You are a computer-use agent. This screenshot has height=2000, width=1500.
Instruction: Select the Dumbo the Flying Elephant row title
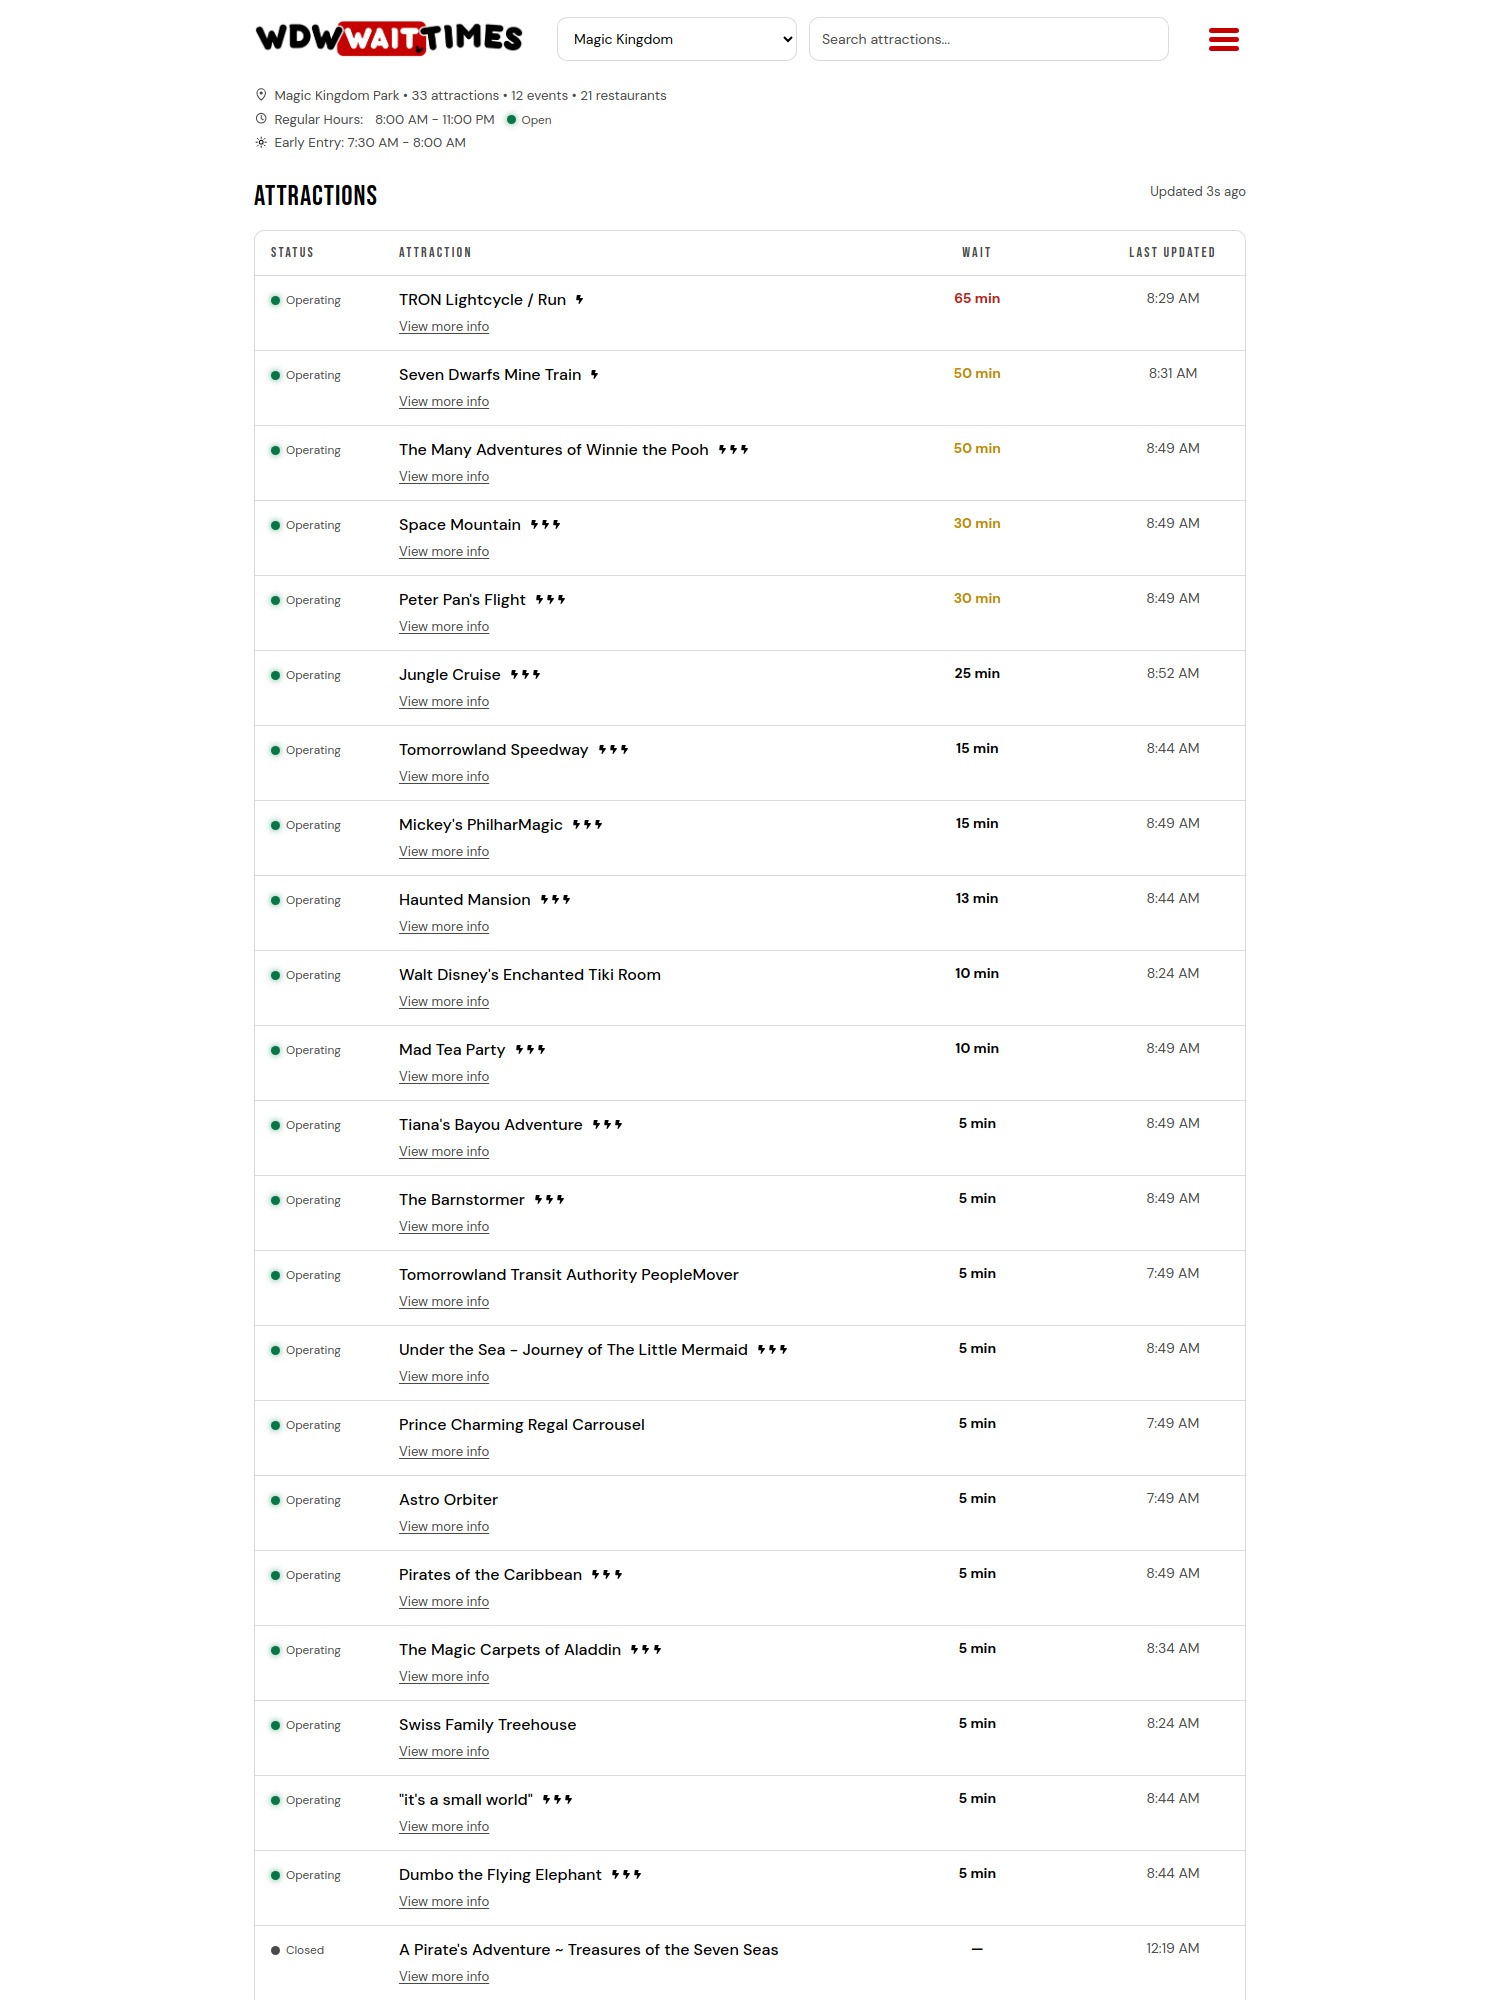coord(500,1875)
